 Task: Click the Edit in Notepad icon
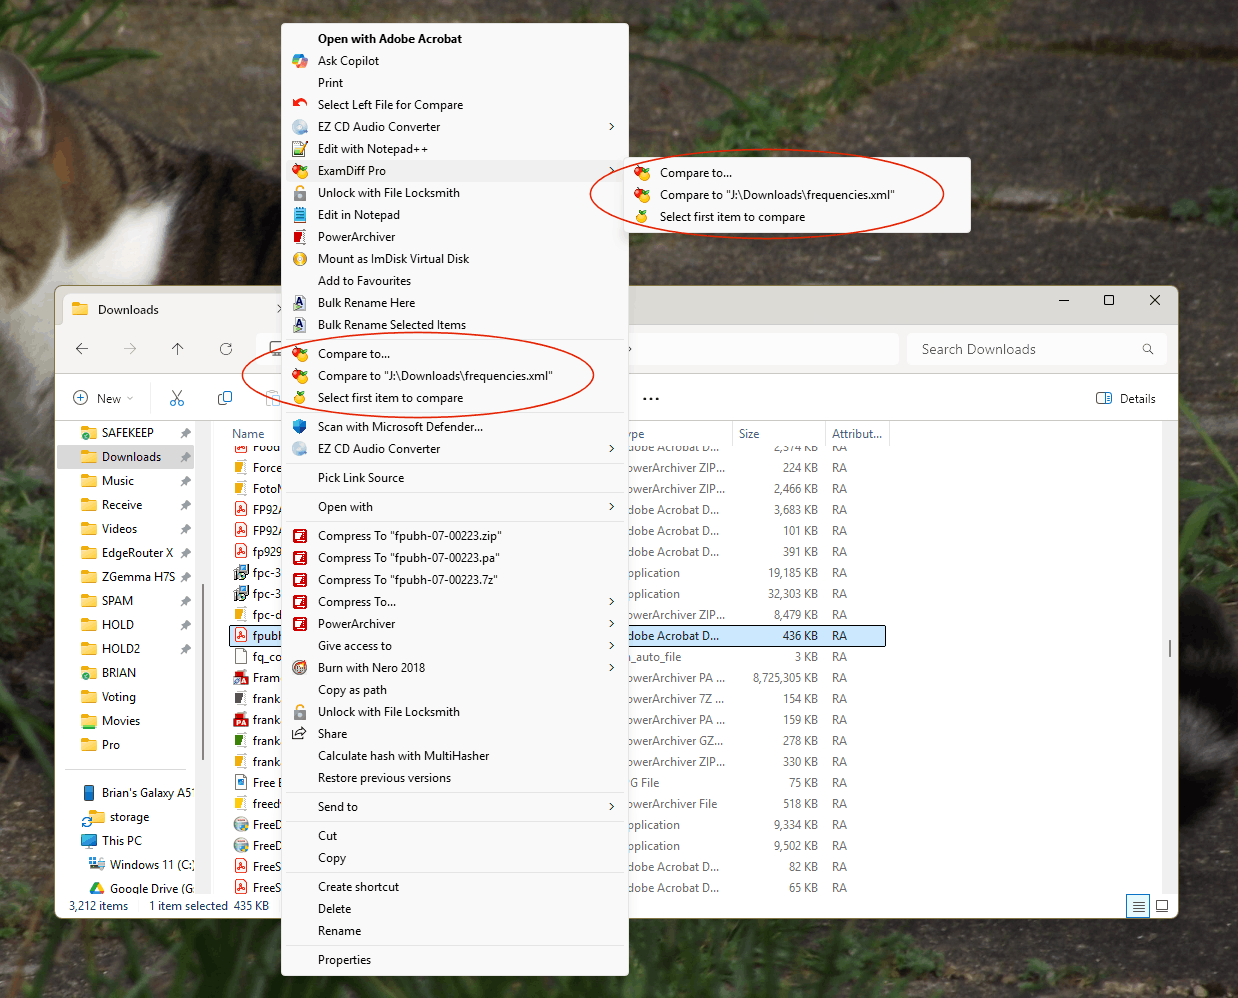(x=300, y=215)
